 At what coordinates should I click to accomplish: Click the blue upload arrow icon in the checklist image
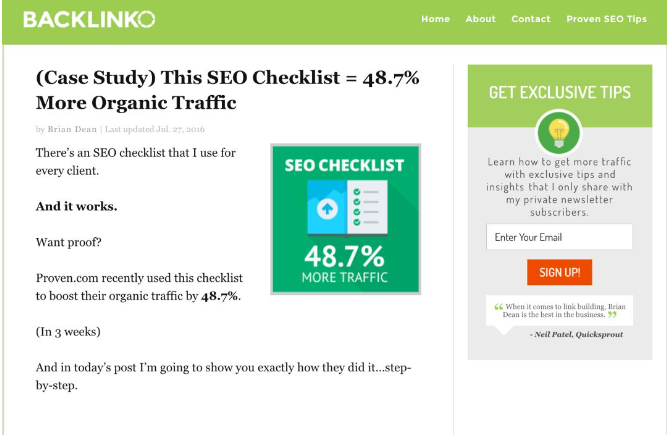click(327, 209)
